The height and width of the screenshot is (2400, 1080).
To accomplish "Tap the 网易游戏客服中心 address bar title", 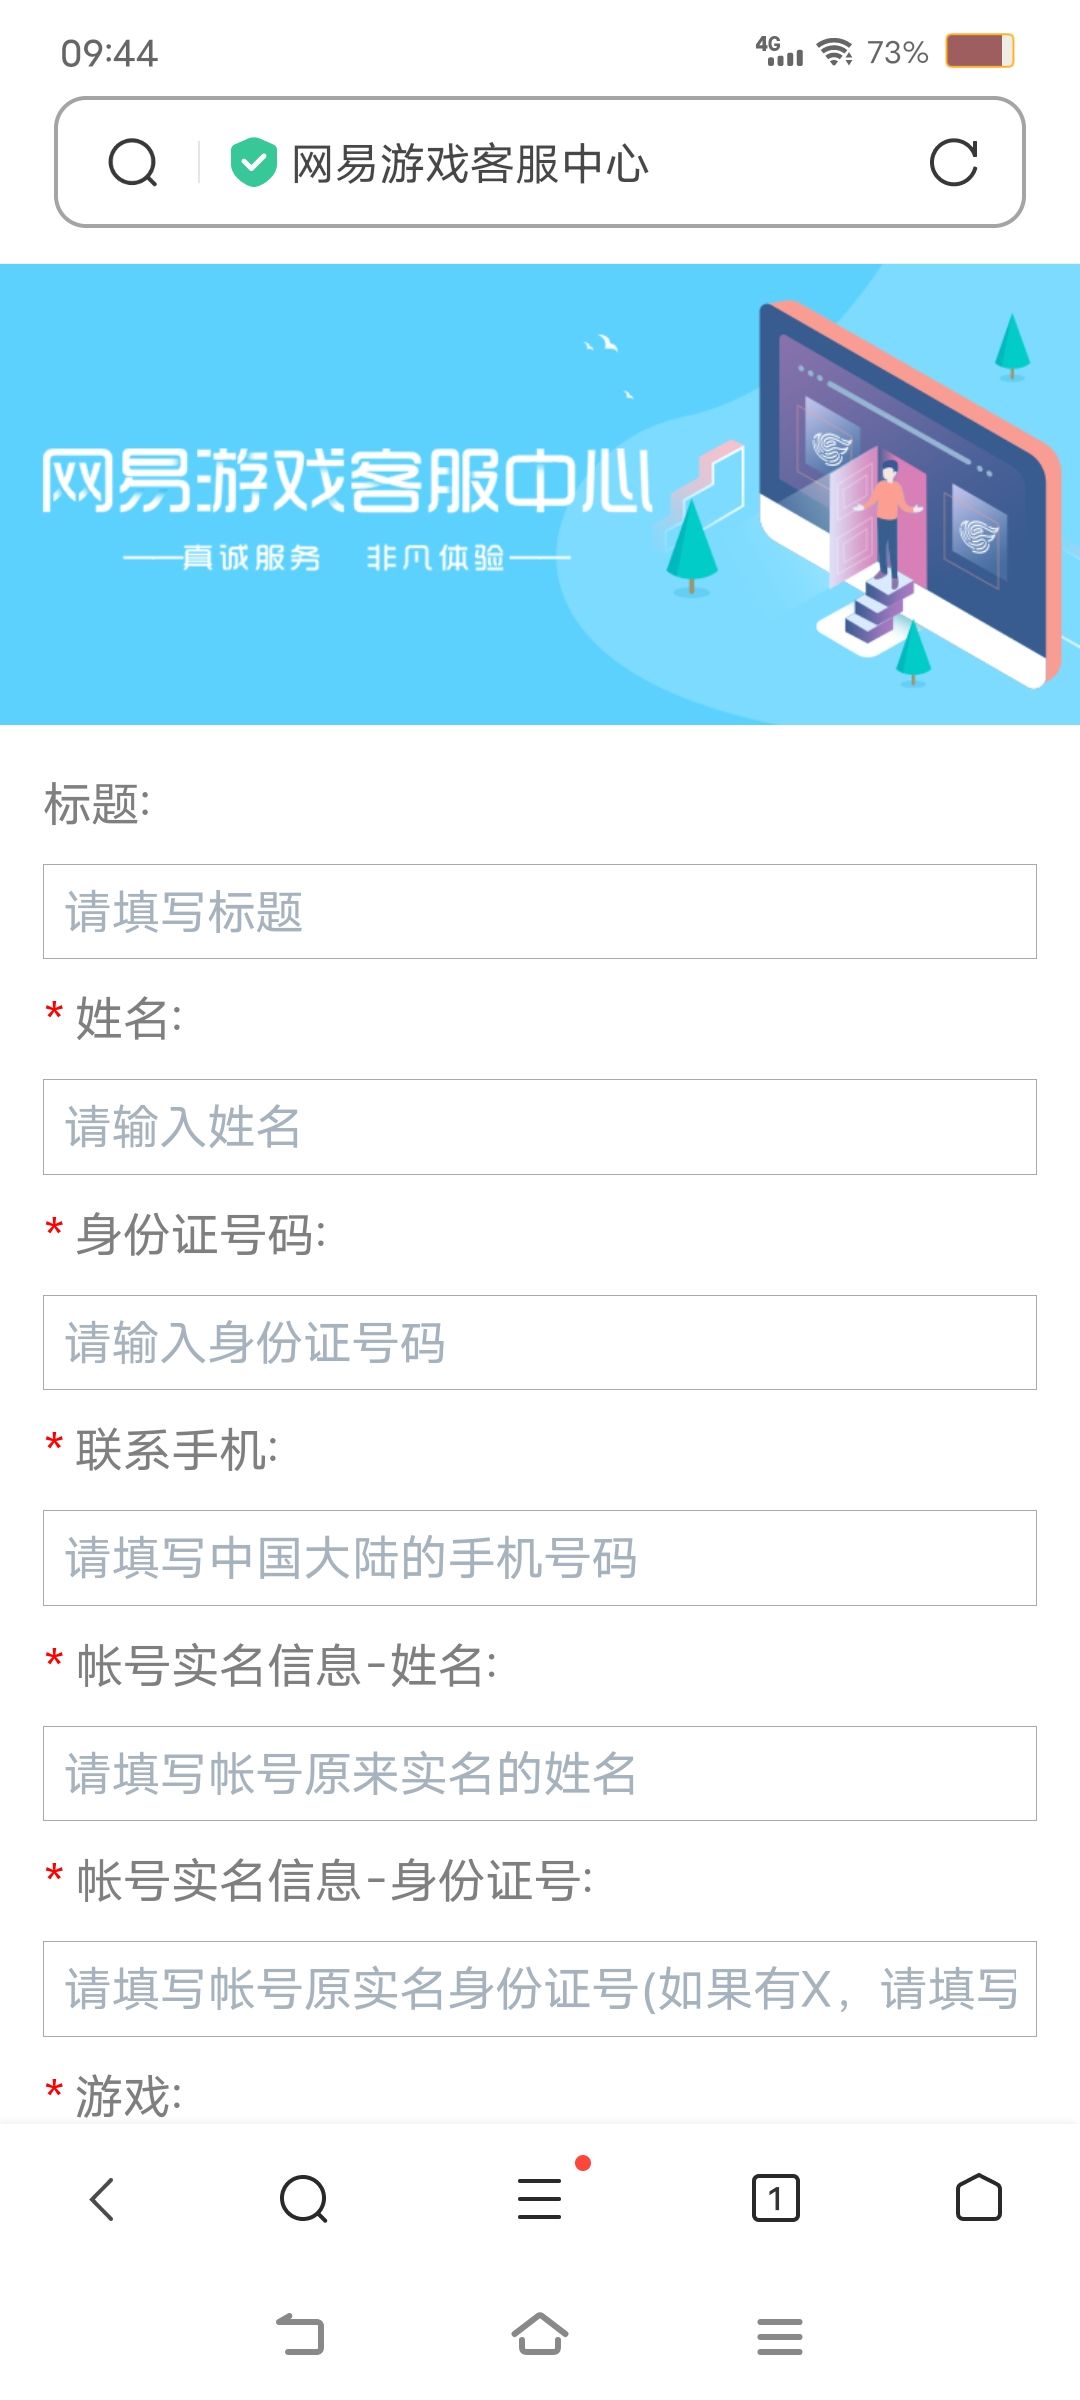I will pos(470,164).
